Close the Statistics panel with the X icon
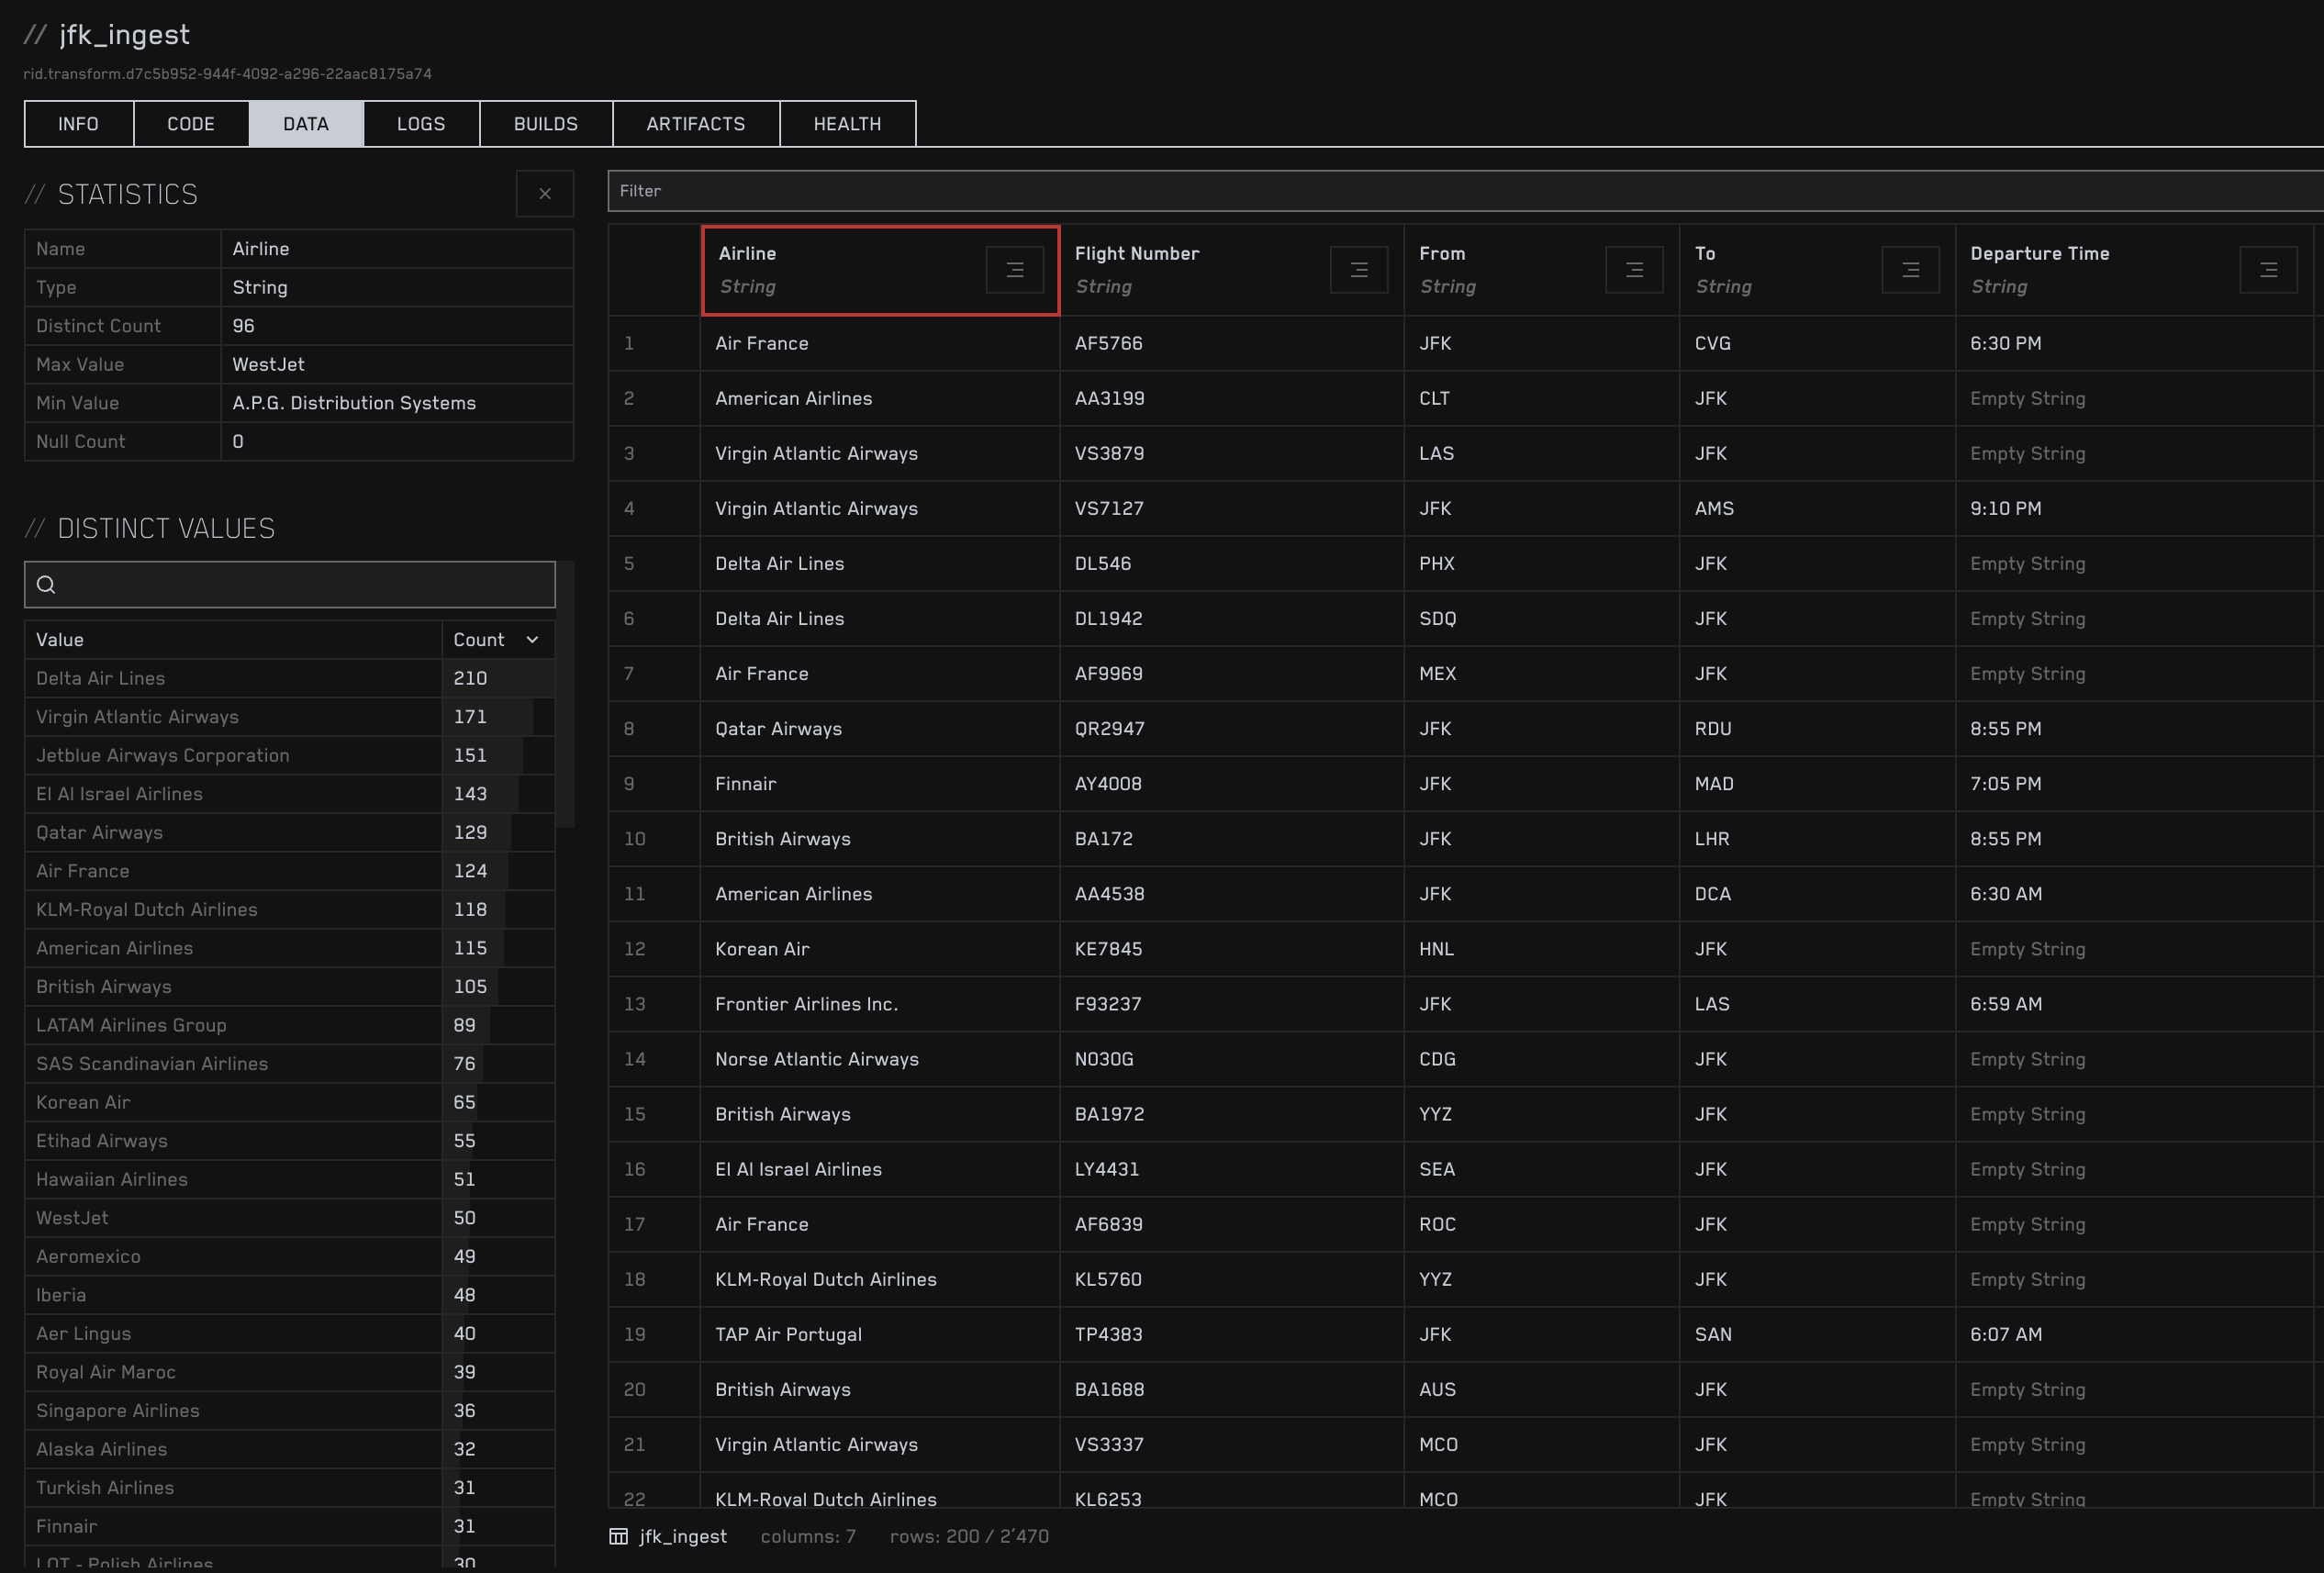This screenshot has width=2324, height=1573. tap(544, 193)
